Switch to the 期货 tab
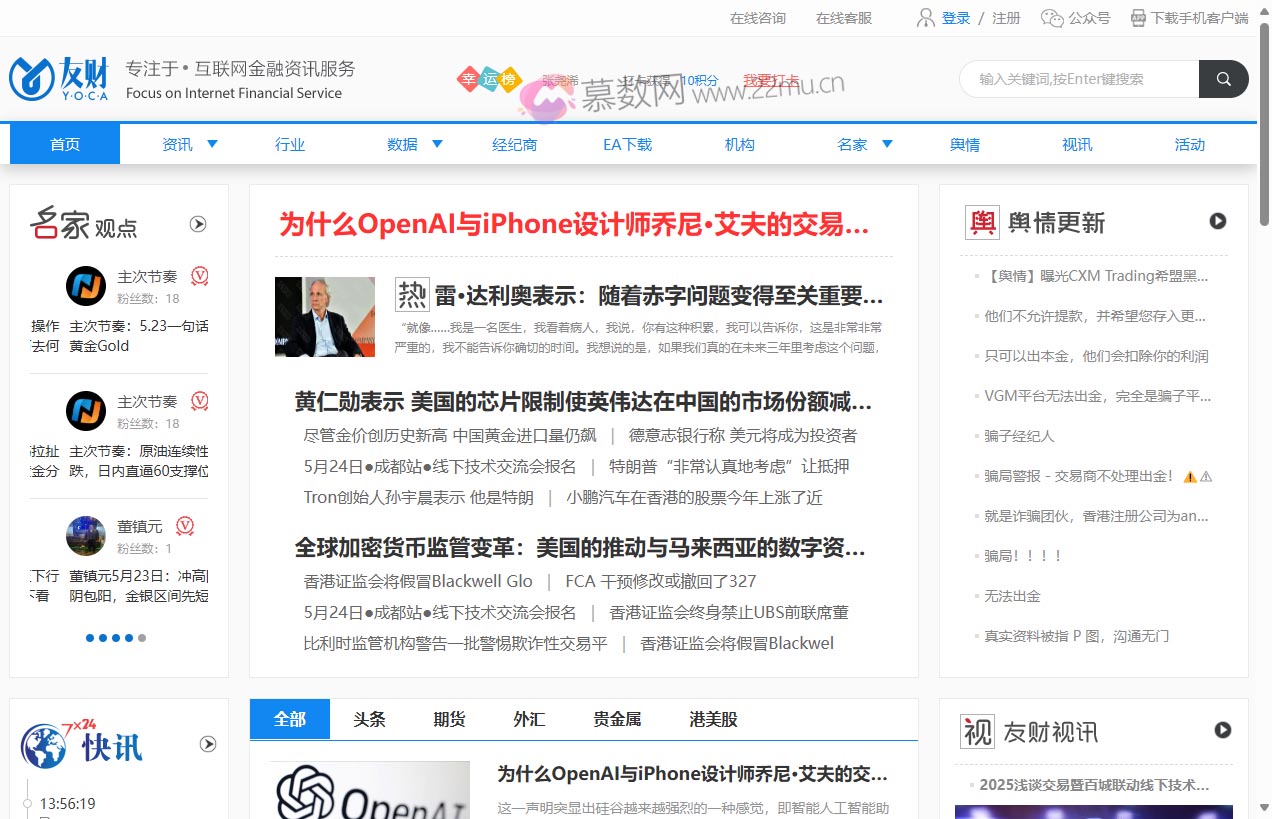The image size is (1272, 819). point(448,719)
